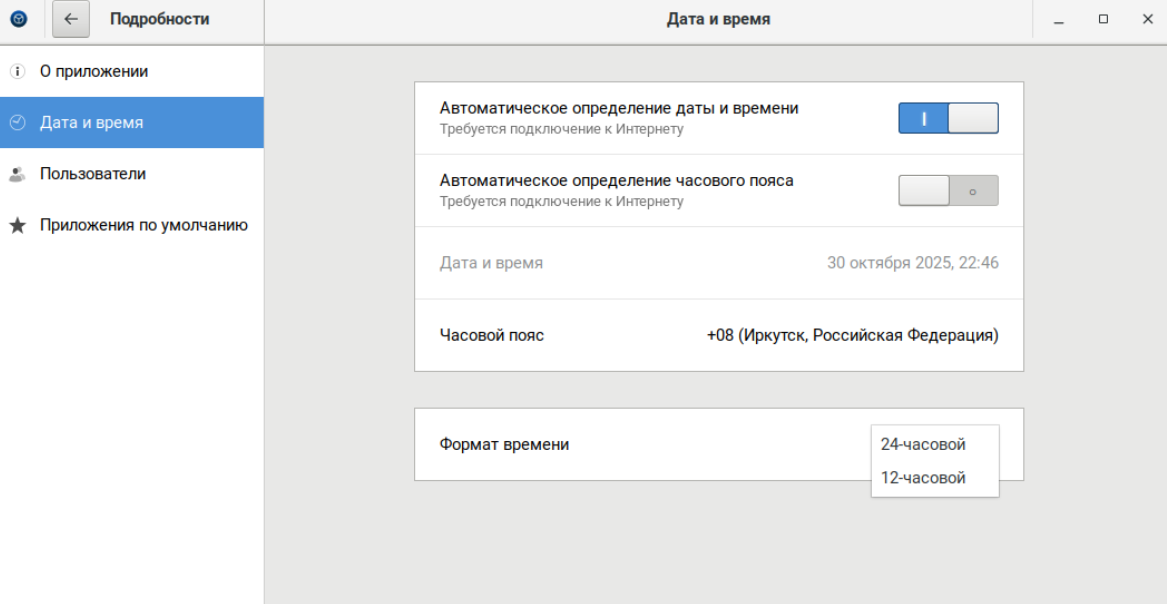Open the О приложении section
Image resolution: width=1167 pixels, height=604 pixels.
(94, 72)
